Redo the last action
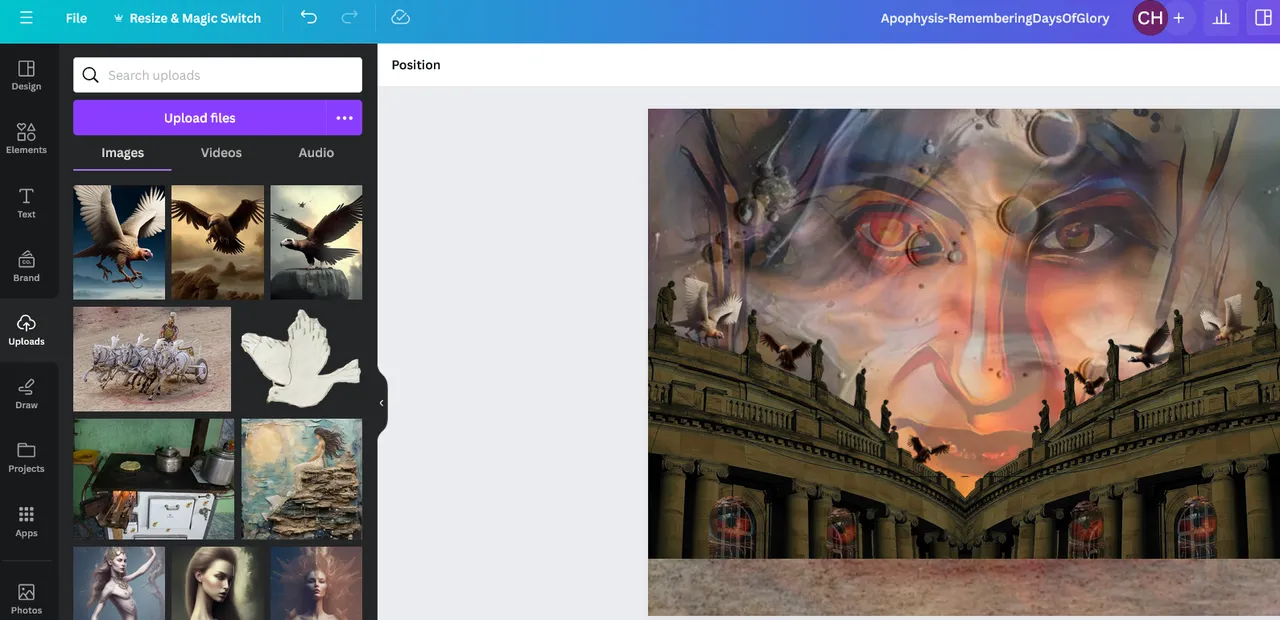The width and height of the screenshot is (1280, 620). 349,18
